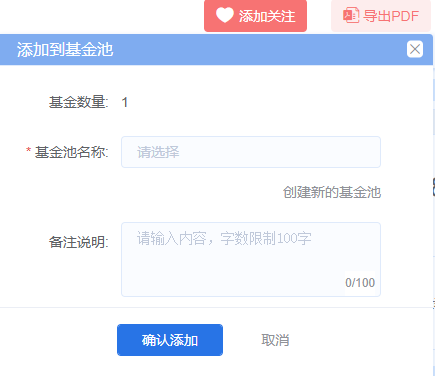This screenshot has width=435, height=376.
Task: Click the 基金数量 label
Action: (x=79, y=102)
